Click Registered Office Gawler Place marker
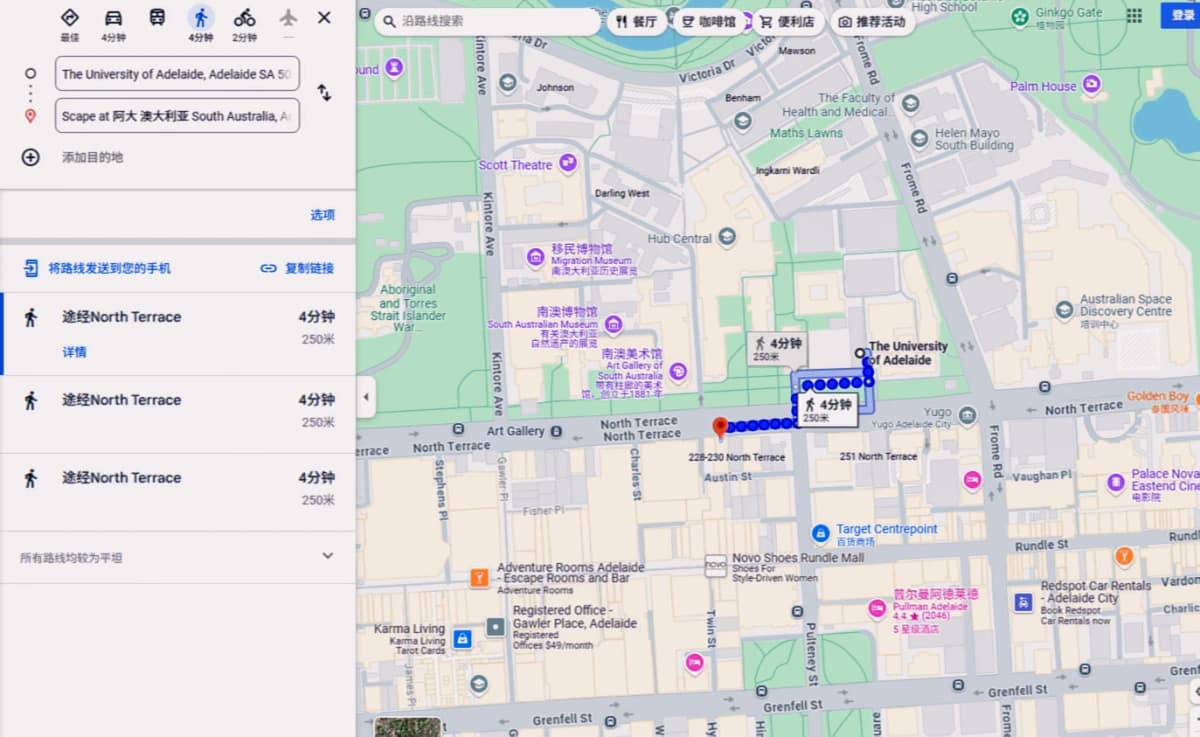 pyautogui.click(x=495, y=627)
